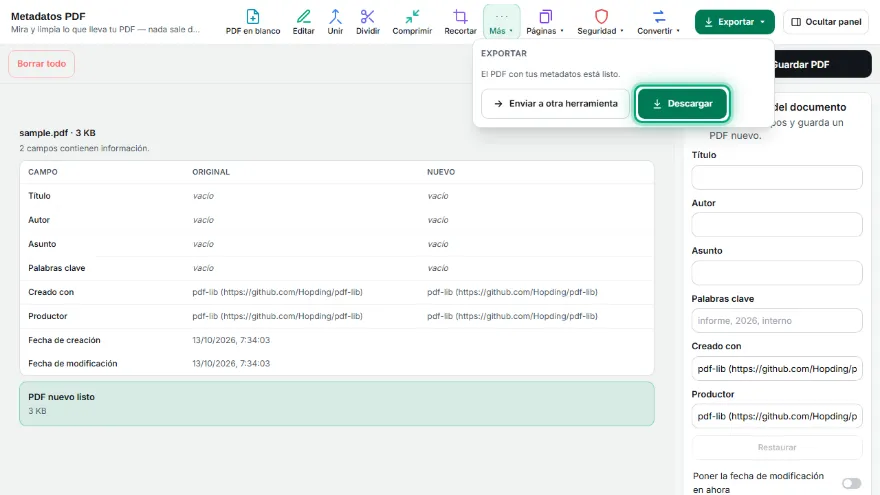The height and width of the screenshot is (495, 880).
Task: Expand the Páginas dropdown menu
Action: (544, 22)
